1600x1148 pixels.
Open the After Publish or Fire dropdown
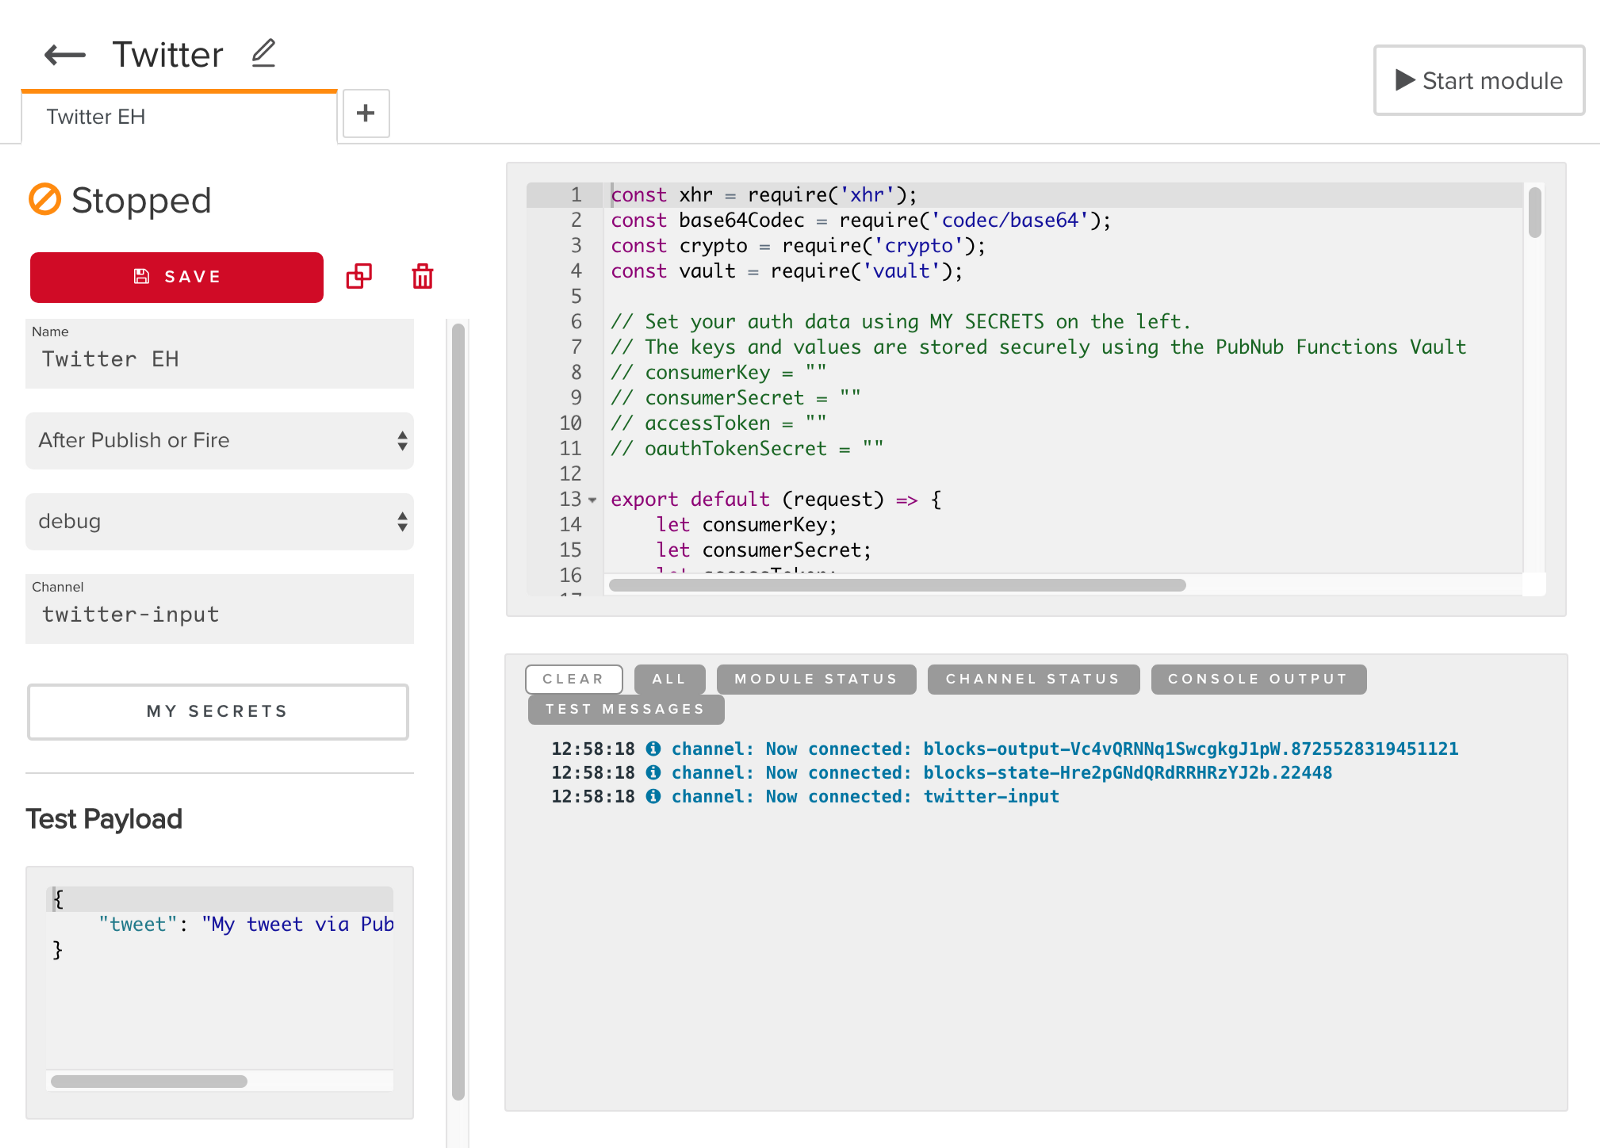pyautogui.click(x=219, y=441)
